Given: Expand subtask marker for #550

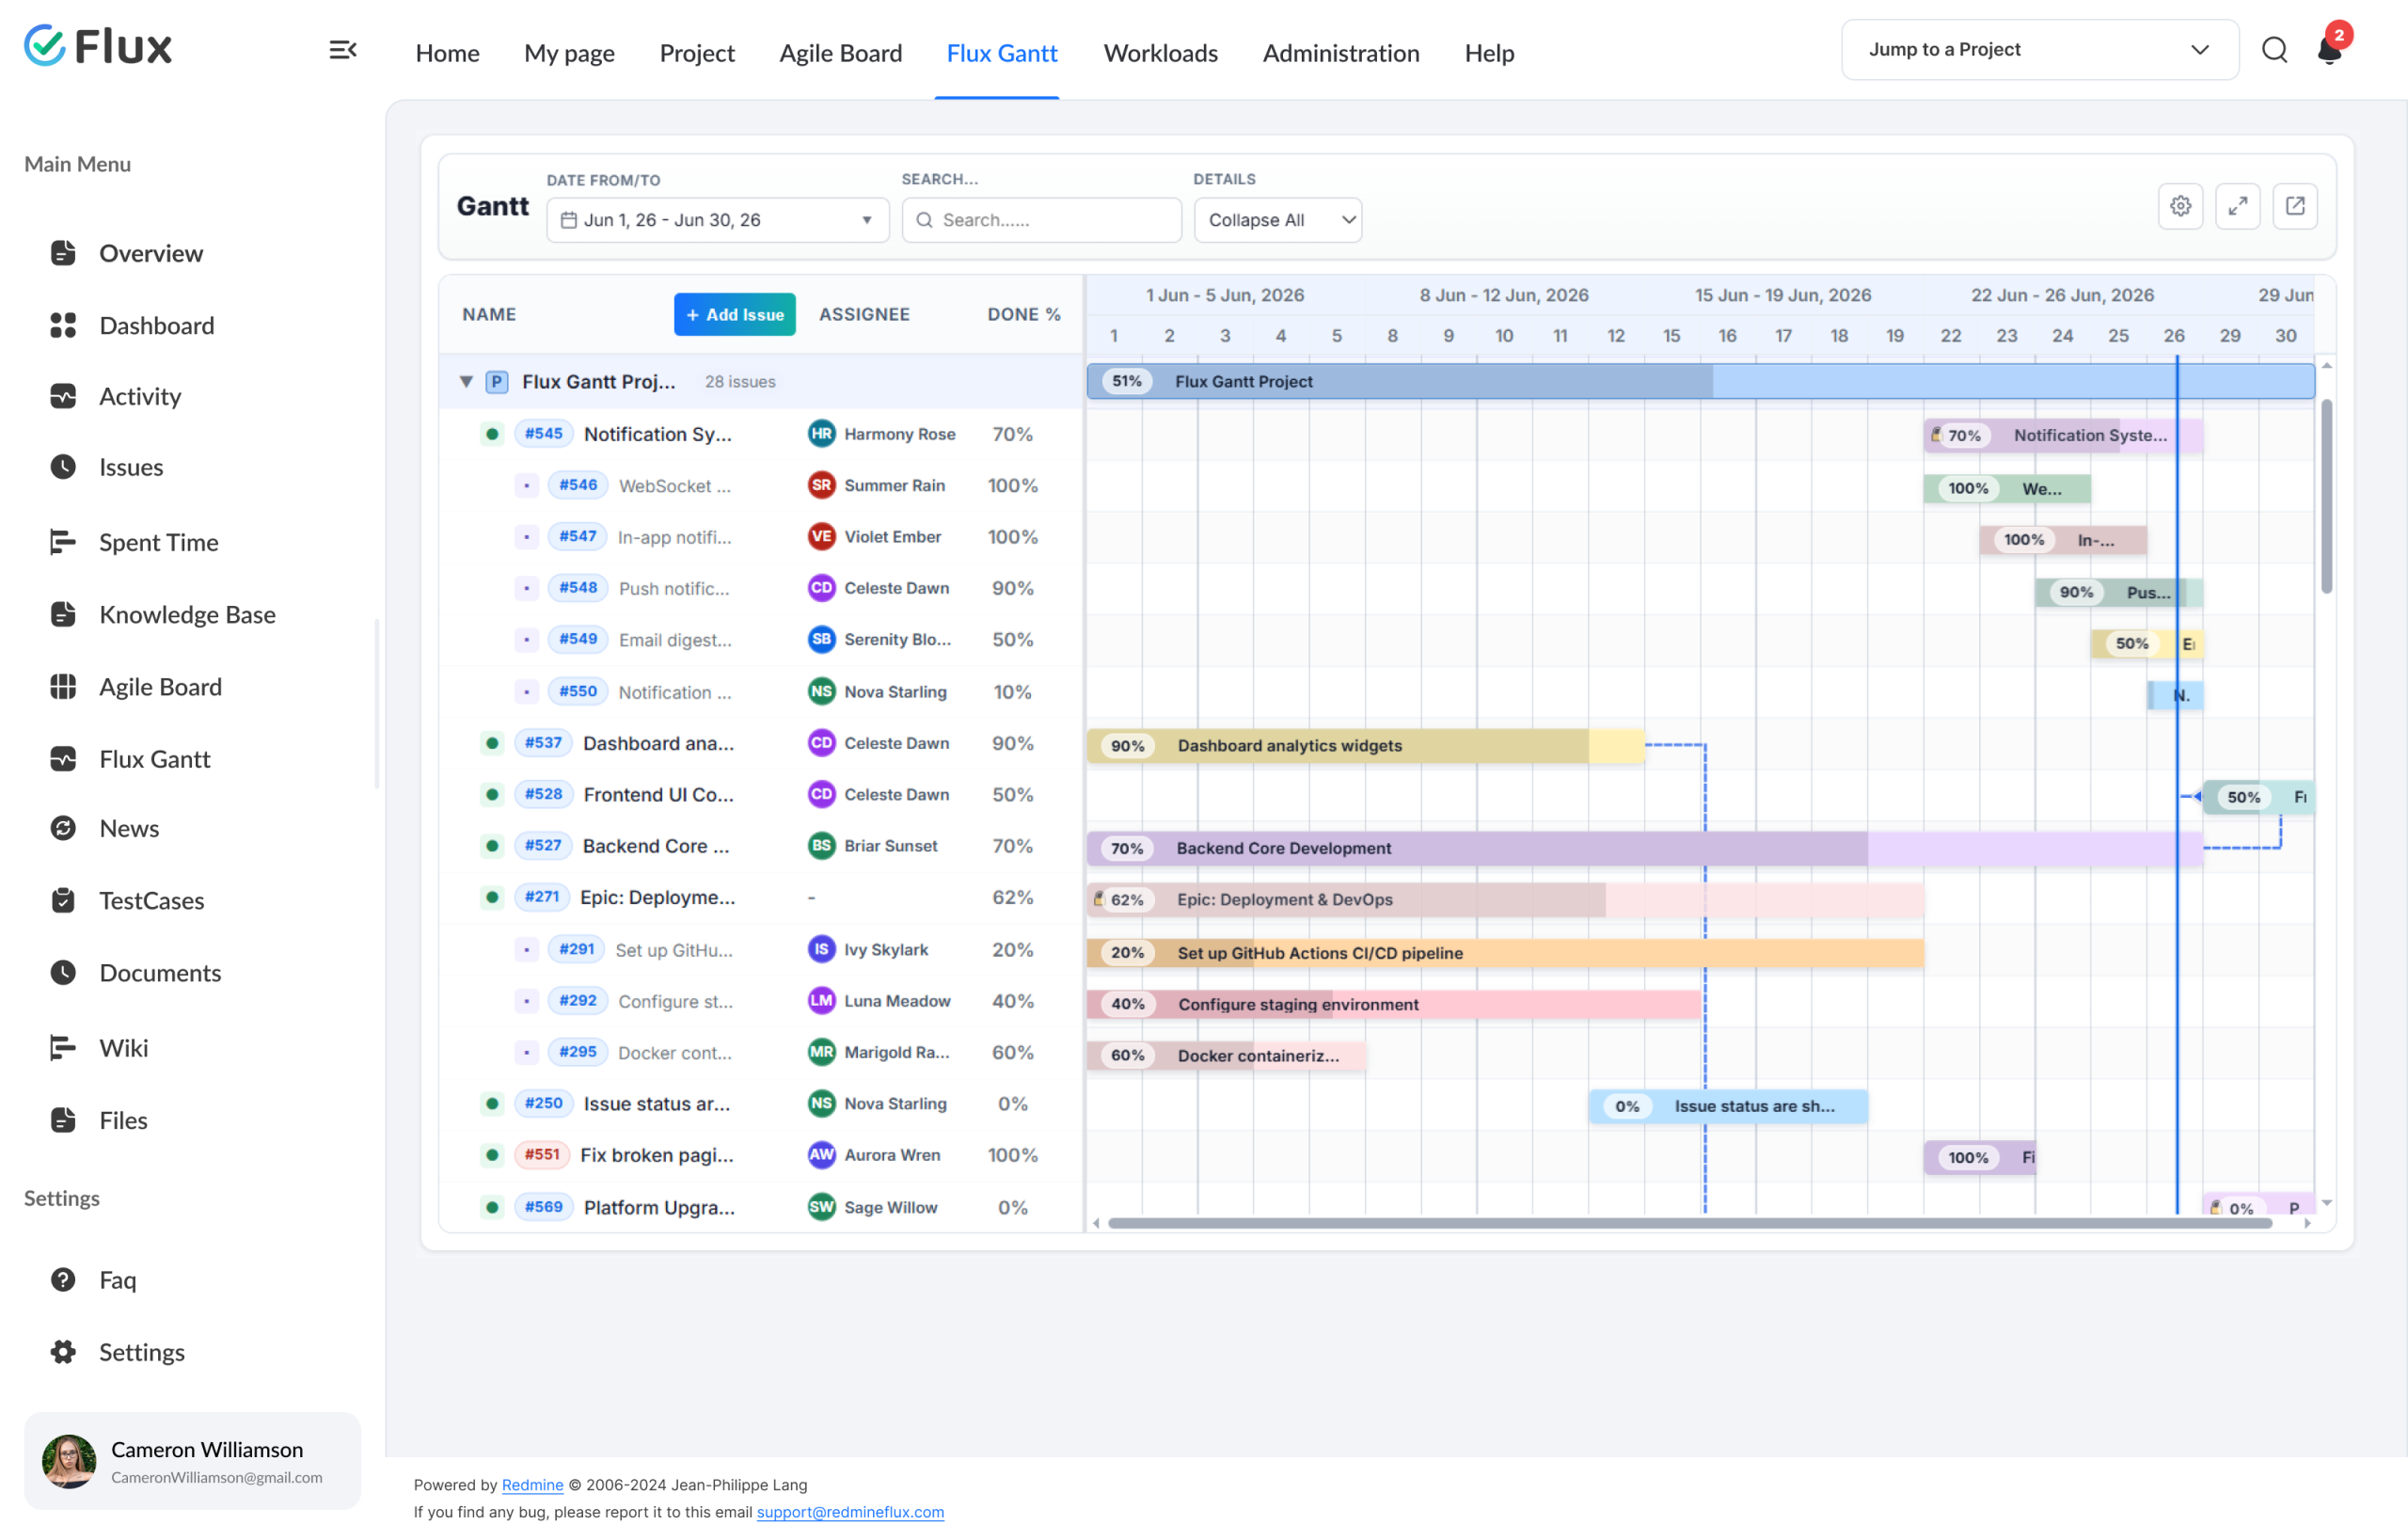Looking at the screenshot, I should [526, 691].
